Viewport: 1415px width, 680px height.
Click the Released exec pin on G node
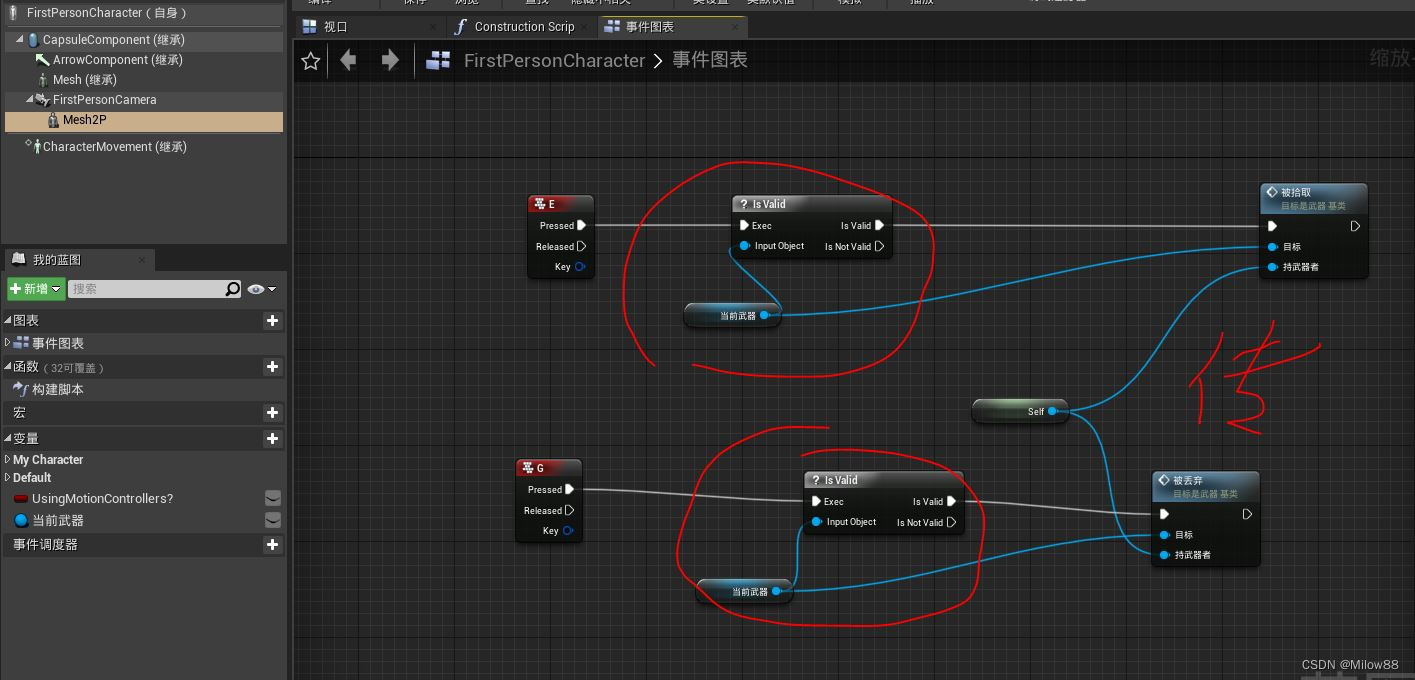(570, 511)
